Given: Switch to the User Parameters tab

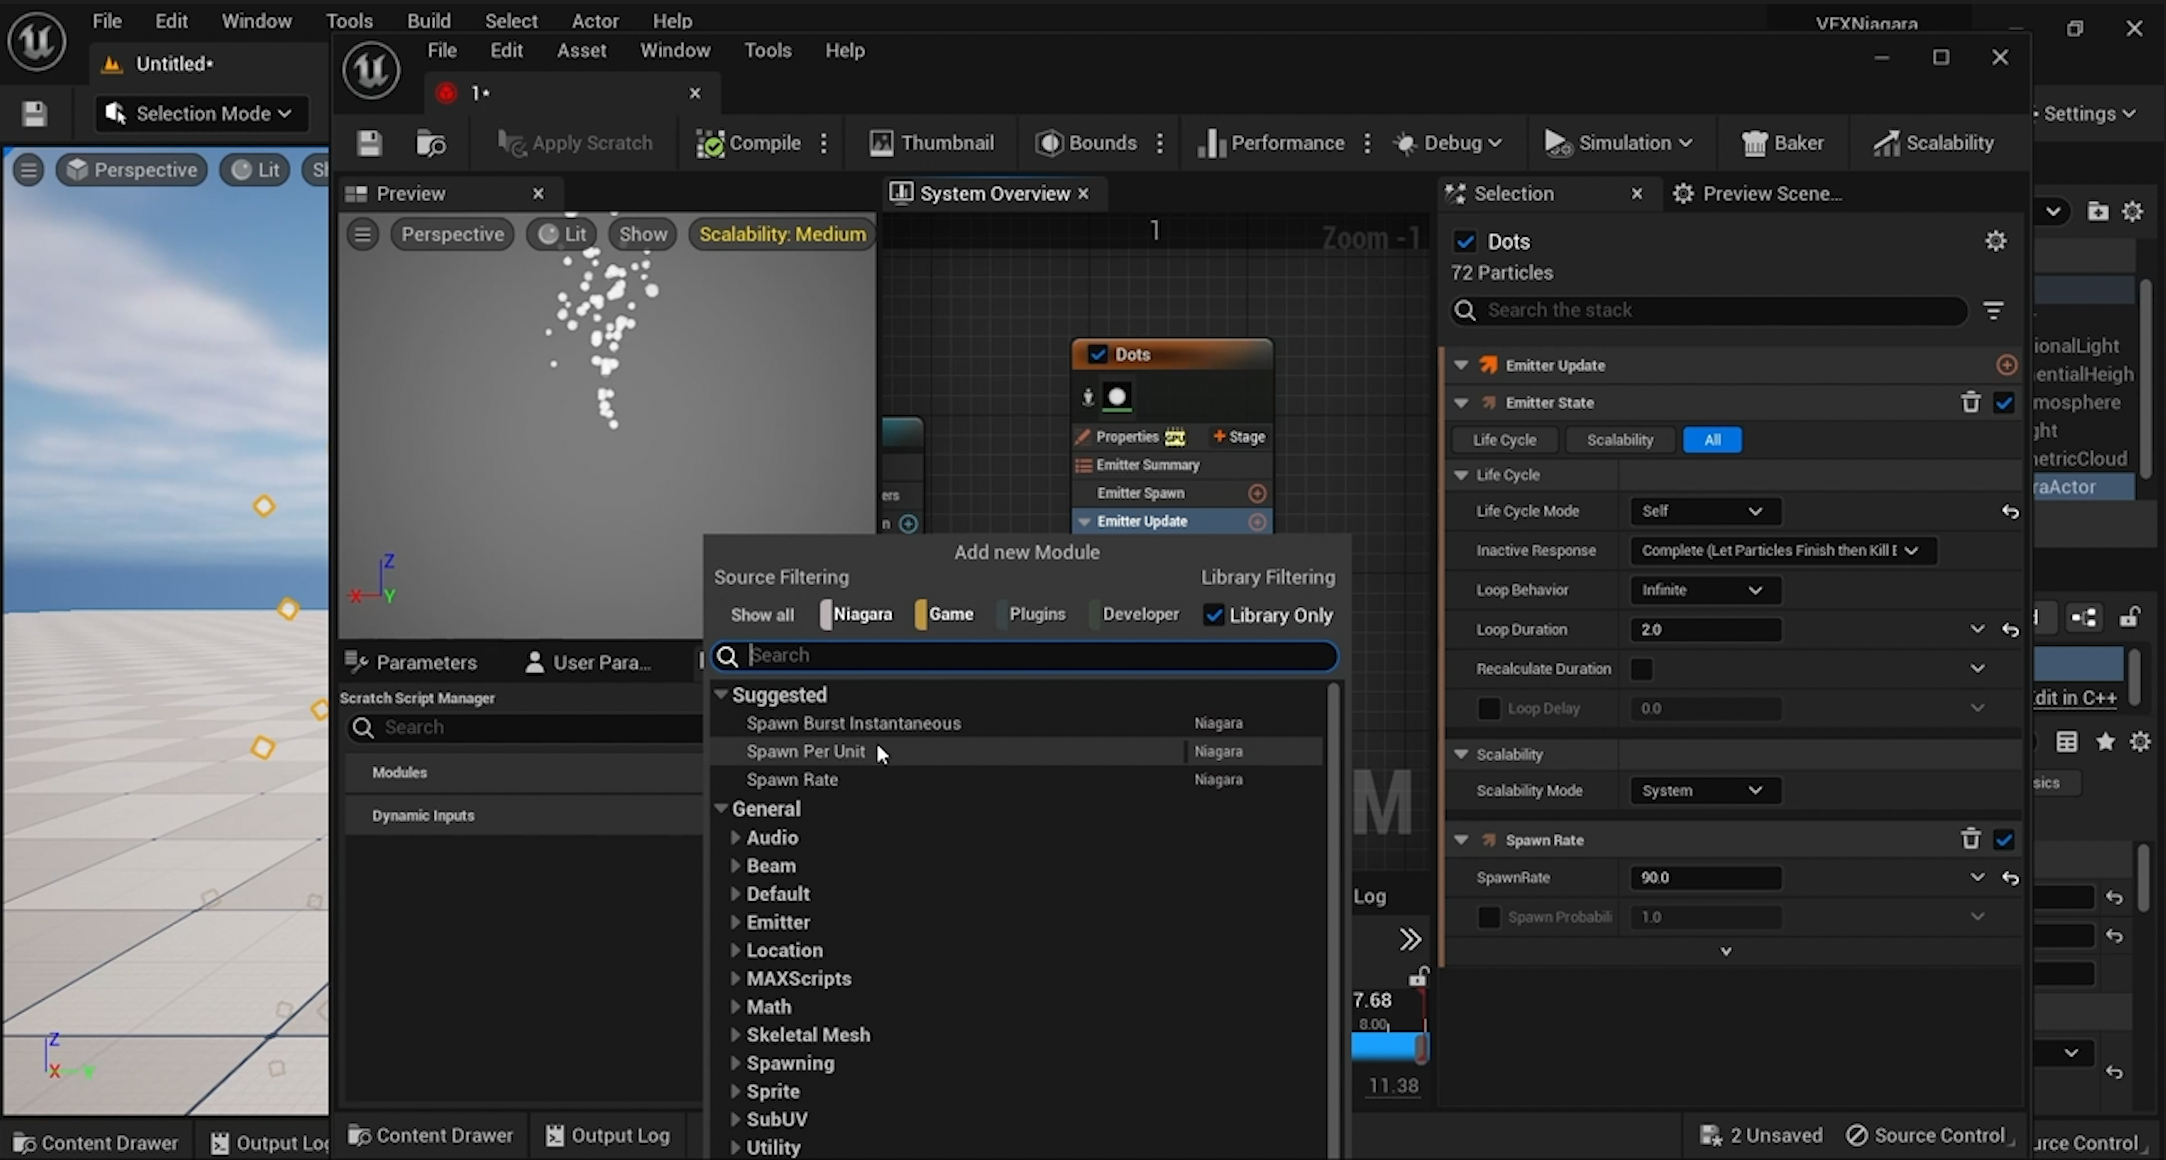Looking at the screenshot, I should click(589, 662).
